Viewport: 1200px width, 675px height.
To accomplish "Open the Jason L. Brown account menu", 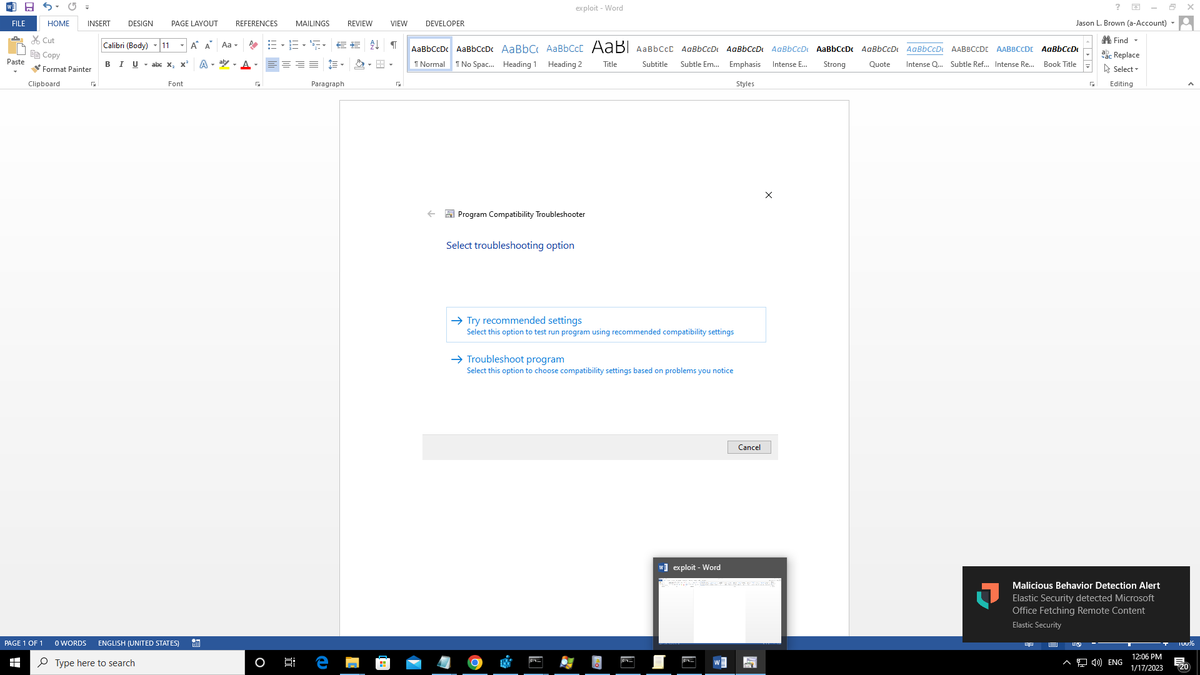I will pyautogui.click(x=1126, y=23).
